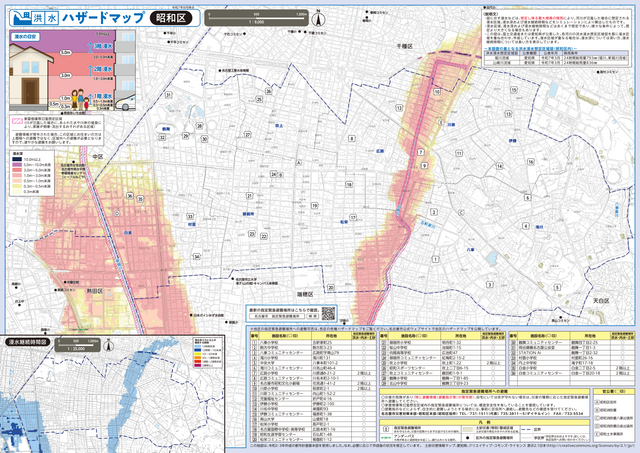Click shelter marker number 13

tap(508, 114)
